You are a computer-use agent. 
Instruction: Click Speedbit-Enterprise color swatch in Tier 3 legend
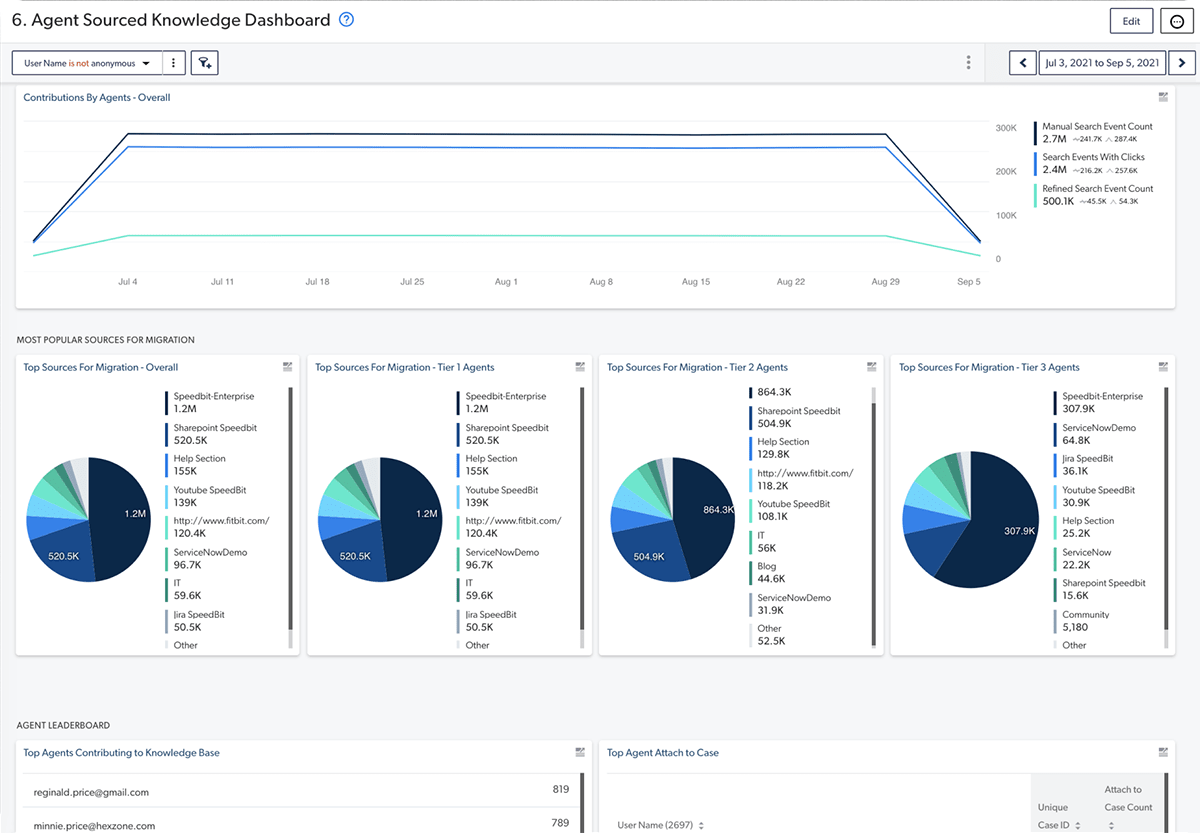pyautogui.click(x=1055, y=402)
